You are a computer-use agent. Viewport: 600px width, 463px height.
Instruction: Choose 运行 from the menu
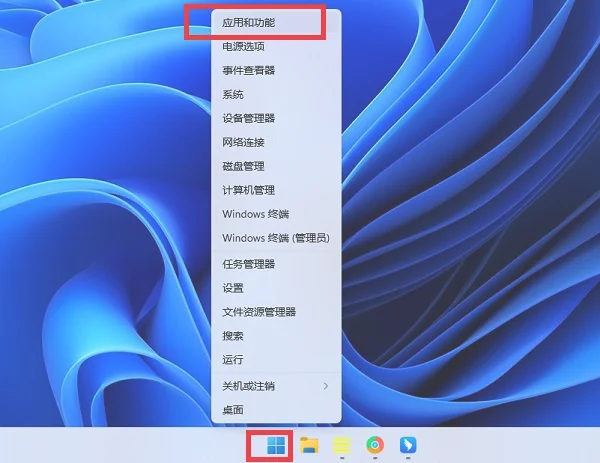point(276,360)
